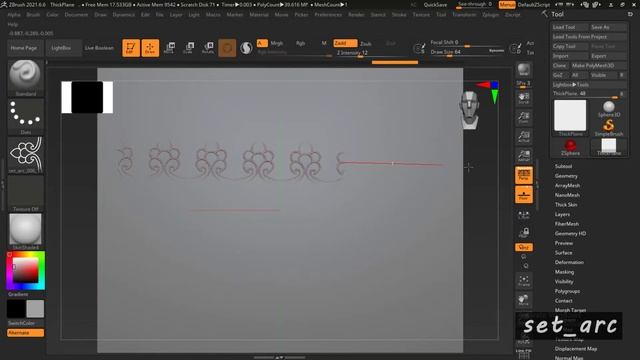
Task: Toggle the Mrgb channel
Action: tap(276, 43)
